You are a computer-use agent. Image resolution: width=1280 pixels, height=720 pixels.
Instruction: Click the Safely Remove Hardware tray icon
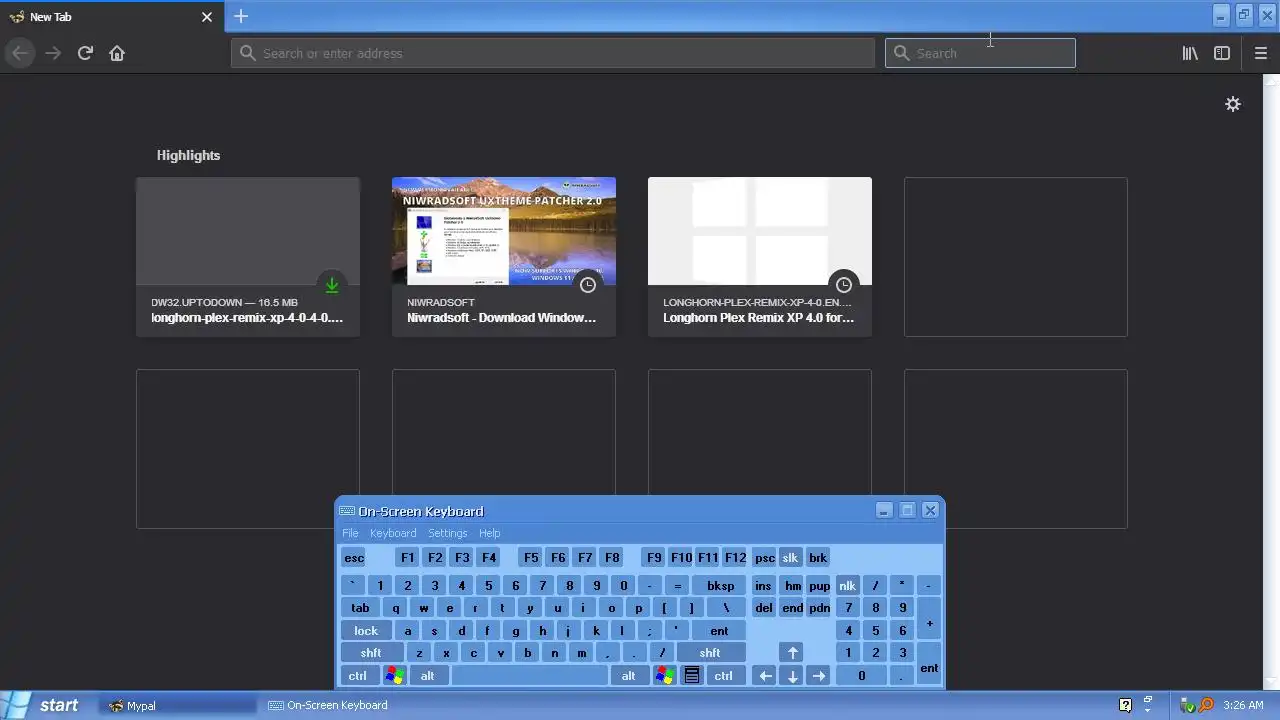click(x=1189, y=705)
